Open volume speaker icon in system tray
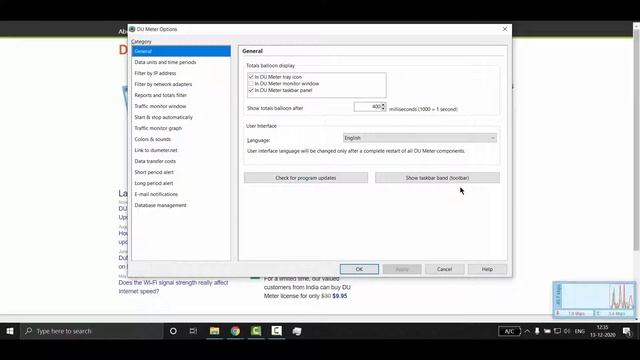This screenshot has width=640, height=360. coord(567,331)
